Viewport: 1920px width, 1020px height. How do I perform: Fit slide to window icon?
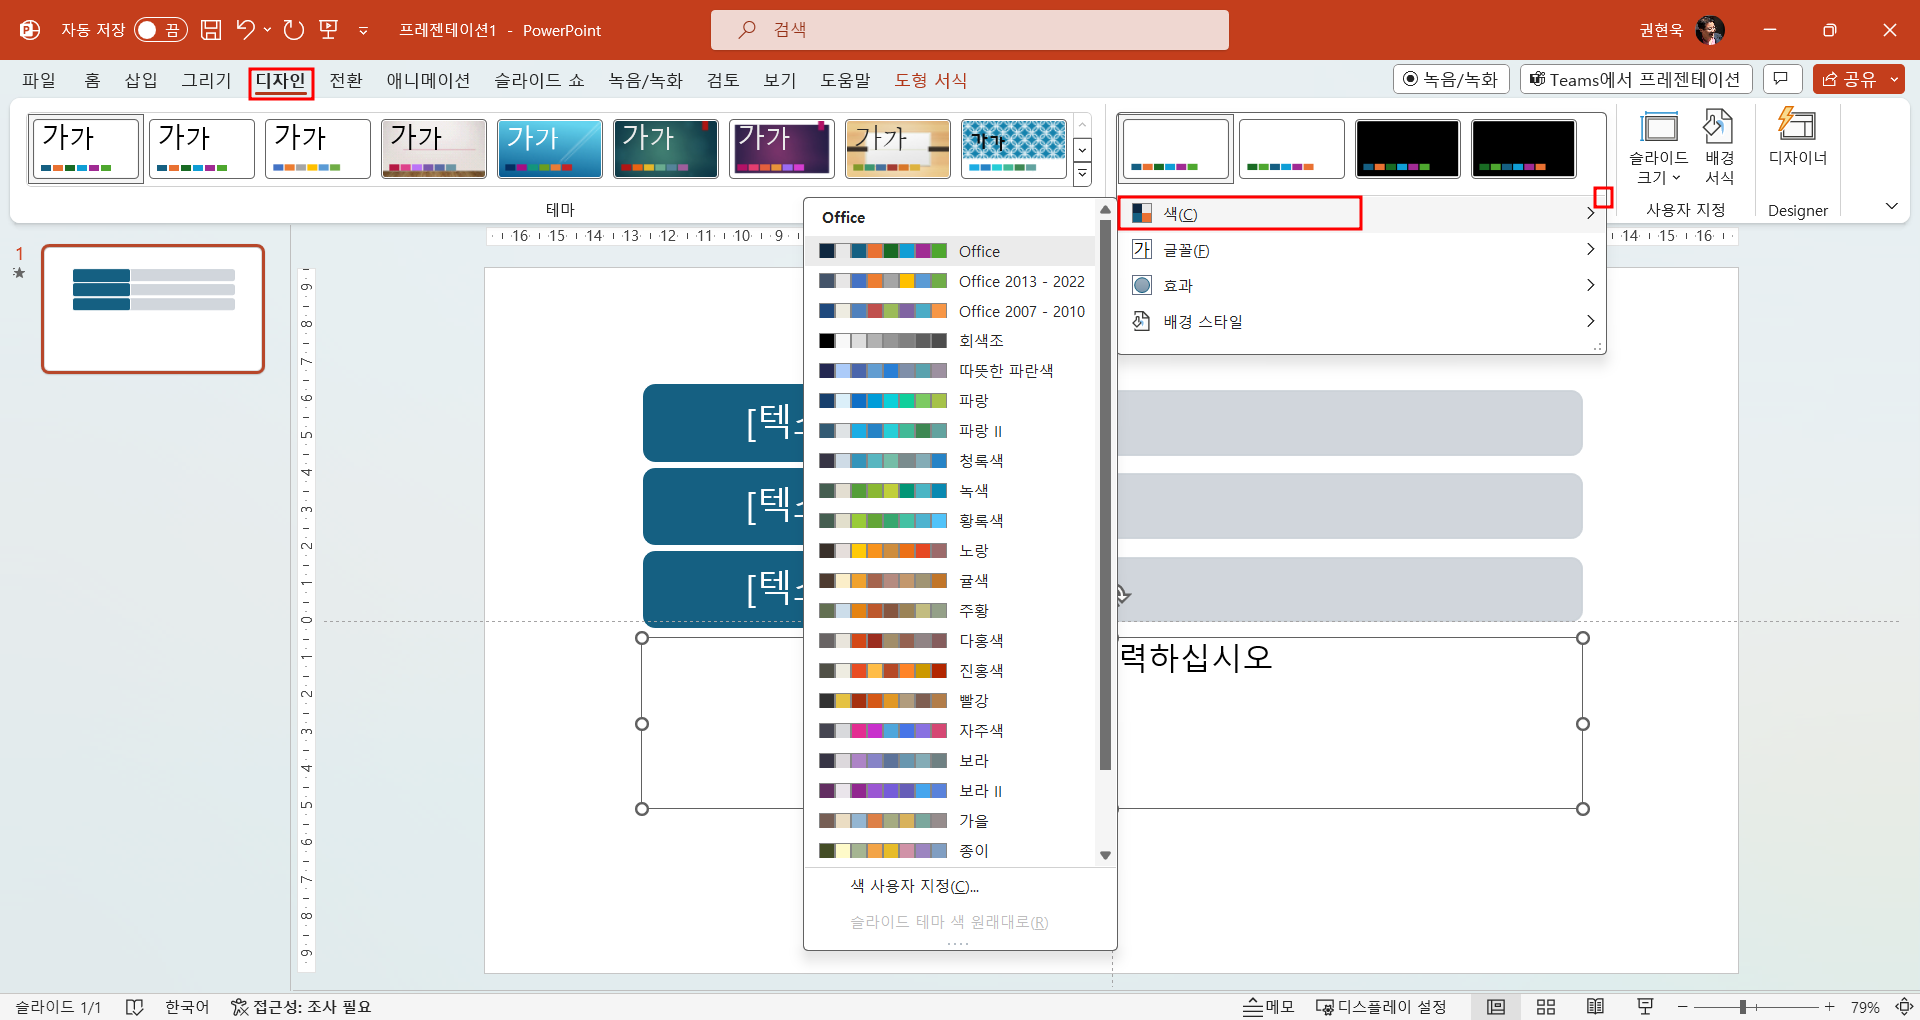(1904, 1007)
